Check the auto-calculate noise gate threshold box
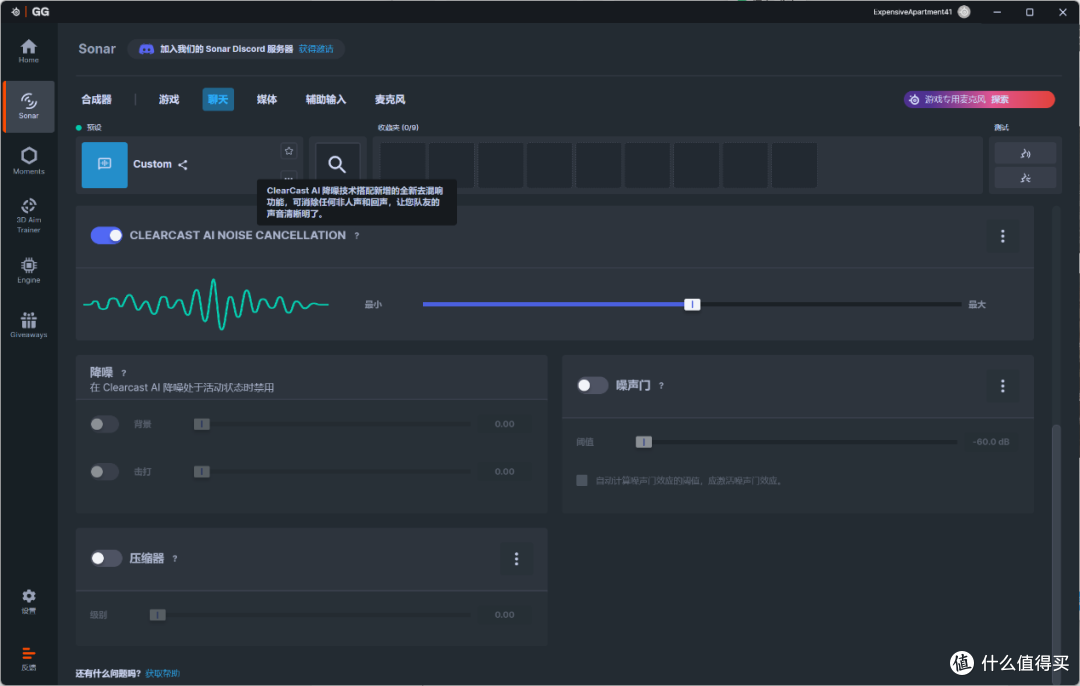 pos(582,480)
